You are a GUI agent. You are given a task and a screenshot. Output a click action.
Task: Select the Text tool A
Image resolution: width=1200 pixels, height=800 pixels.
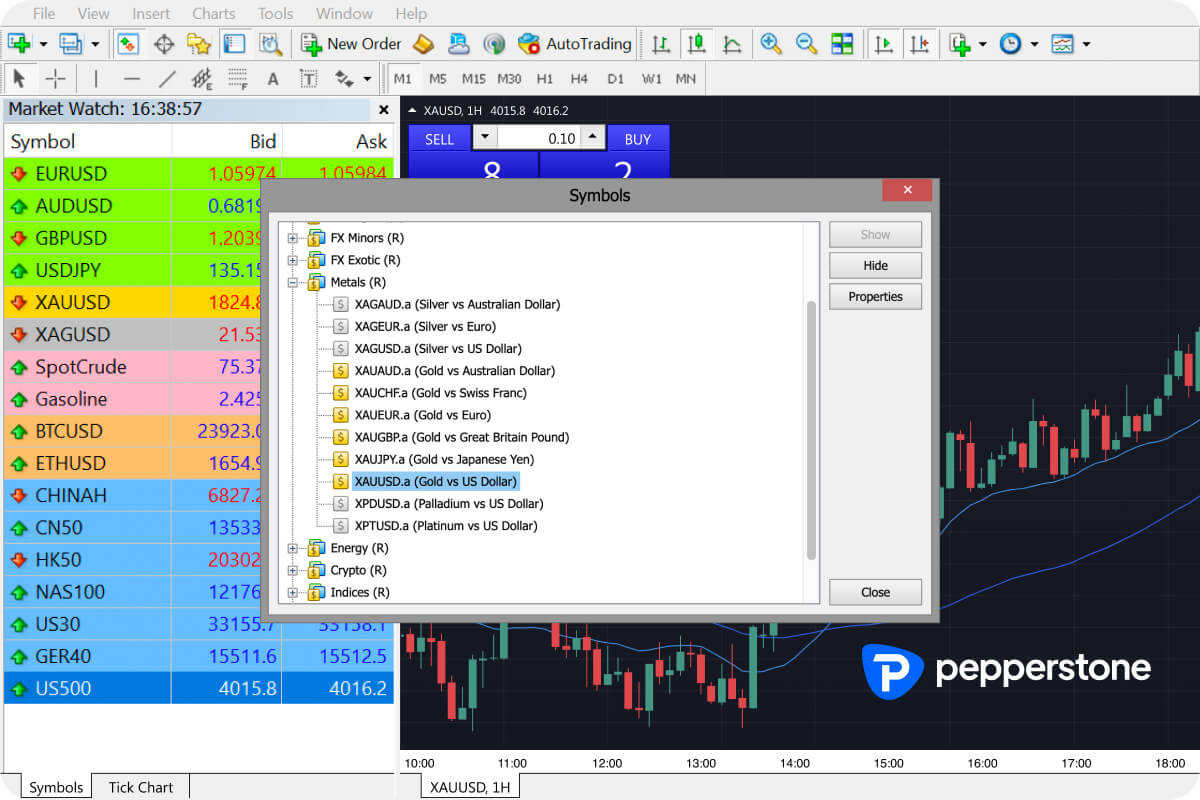tap(273, 78)
